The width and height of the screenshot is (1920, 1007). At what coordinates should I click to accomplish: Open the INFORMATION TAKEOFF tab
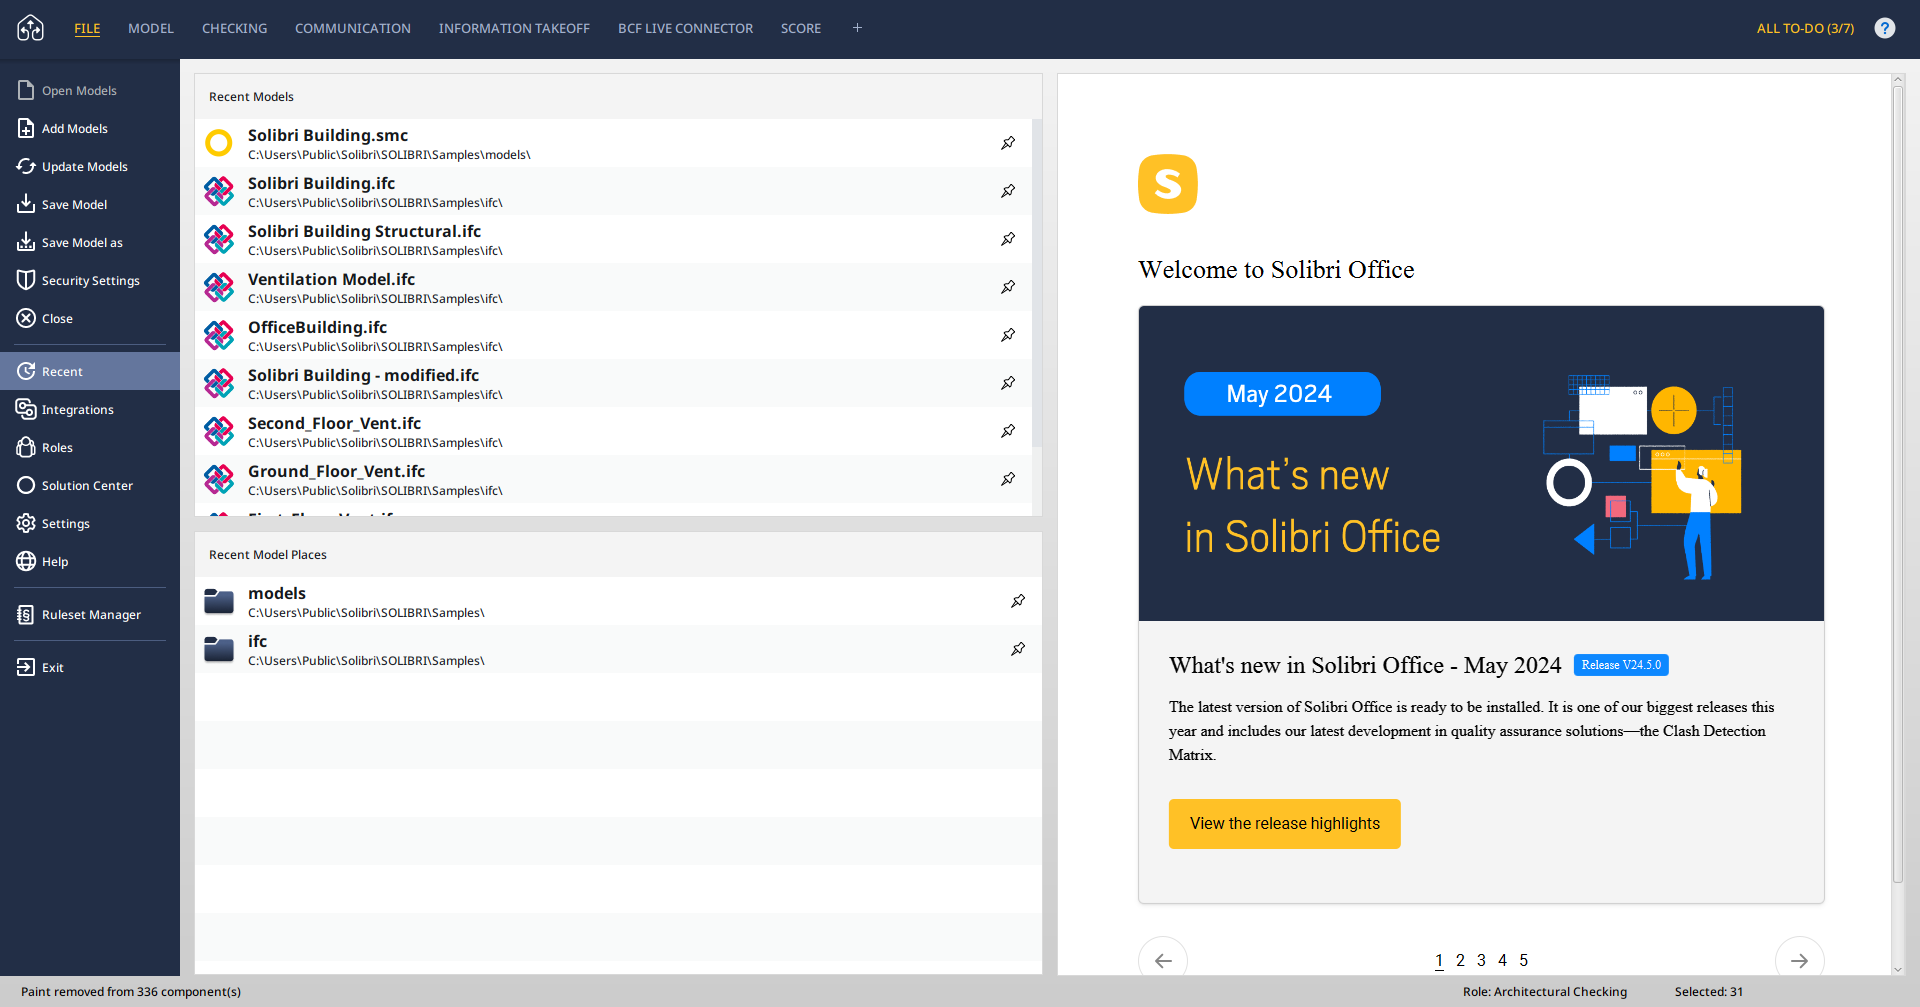coord(514,28)
